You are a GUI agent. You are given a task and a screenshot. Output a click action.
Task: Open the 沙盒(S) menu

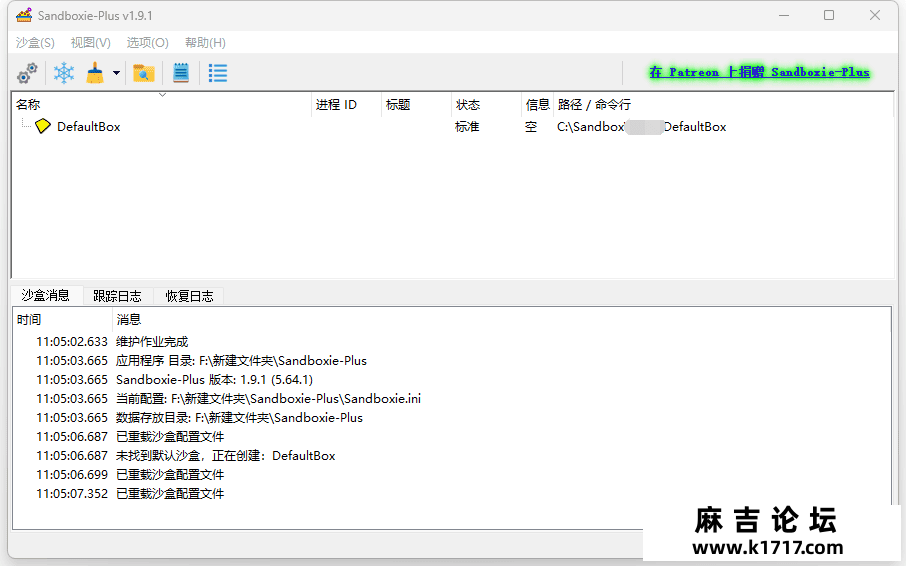[35, 43]
